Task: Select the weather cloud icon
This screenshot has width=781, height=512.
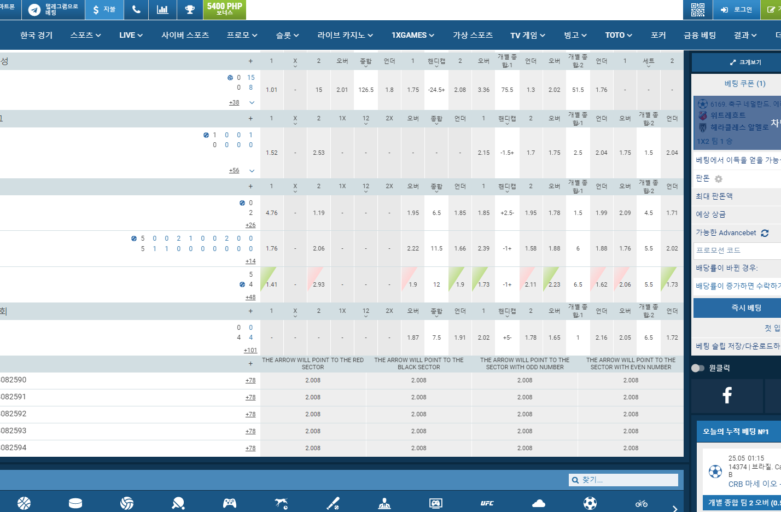Action: (x=538, y=503)
